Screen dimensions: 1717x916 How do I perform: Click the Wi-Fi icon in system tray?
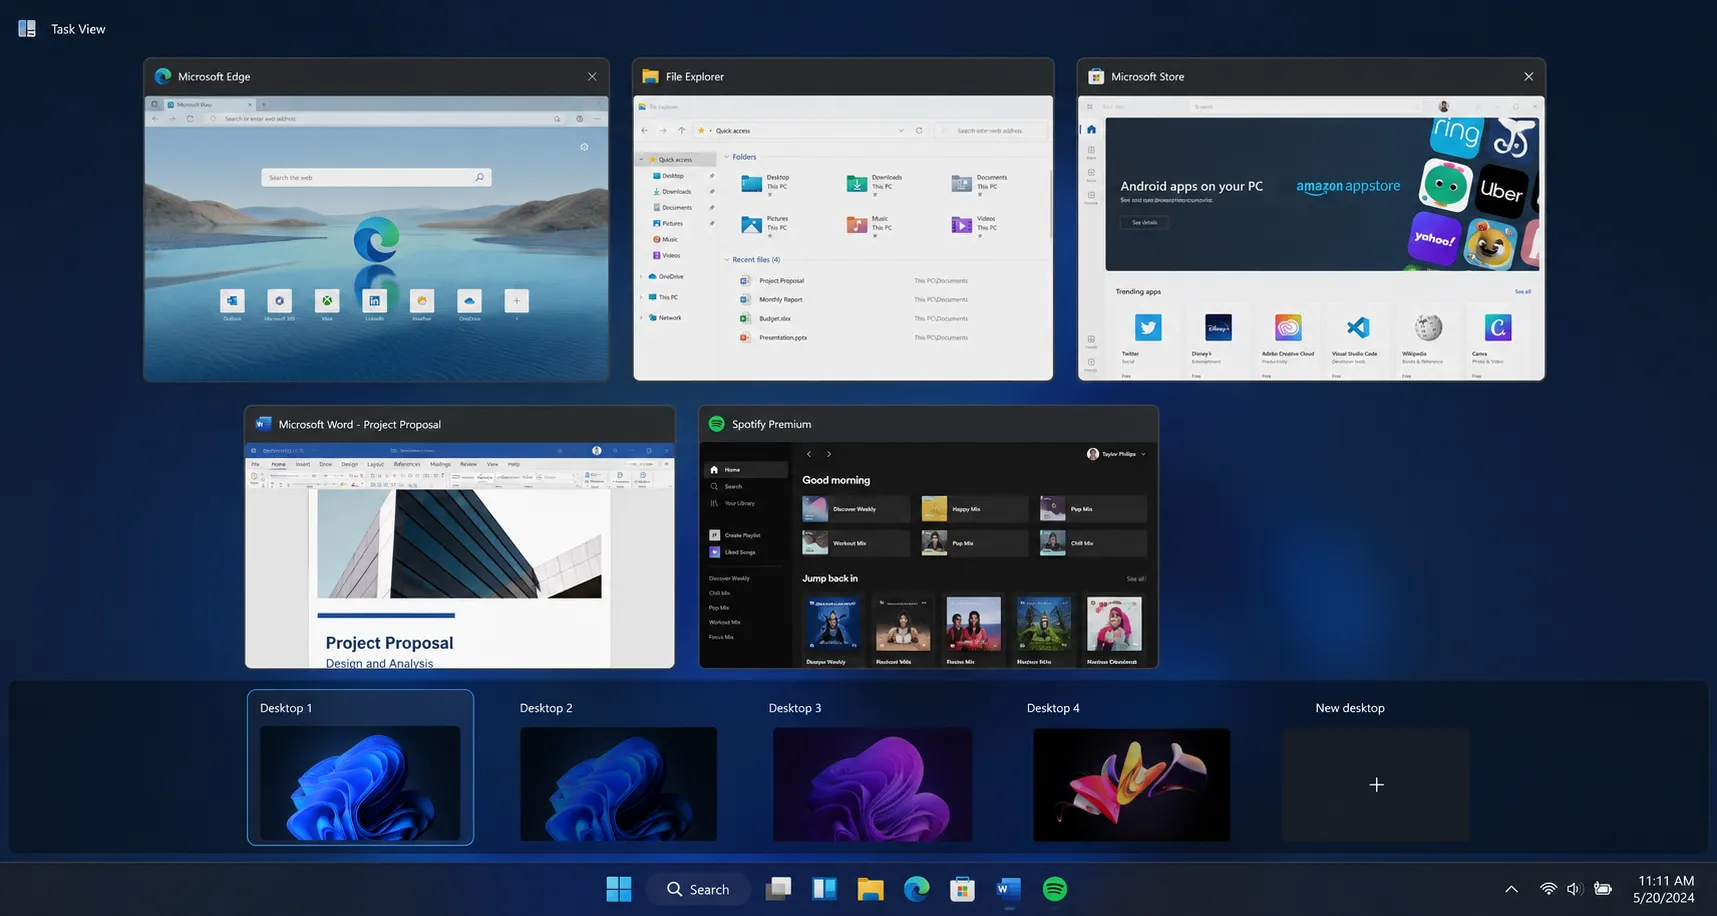(x=1548, y=889)
